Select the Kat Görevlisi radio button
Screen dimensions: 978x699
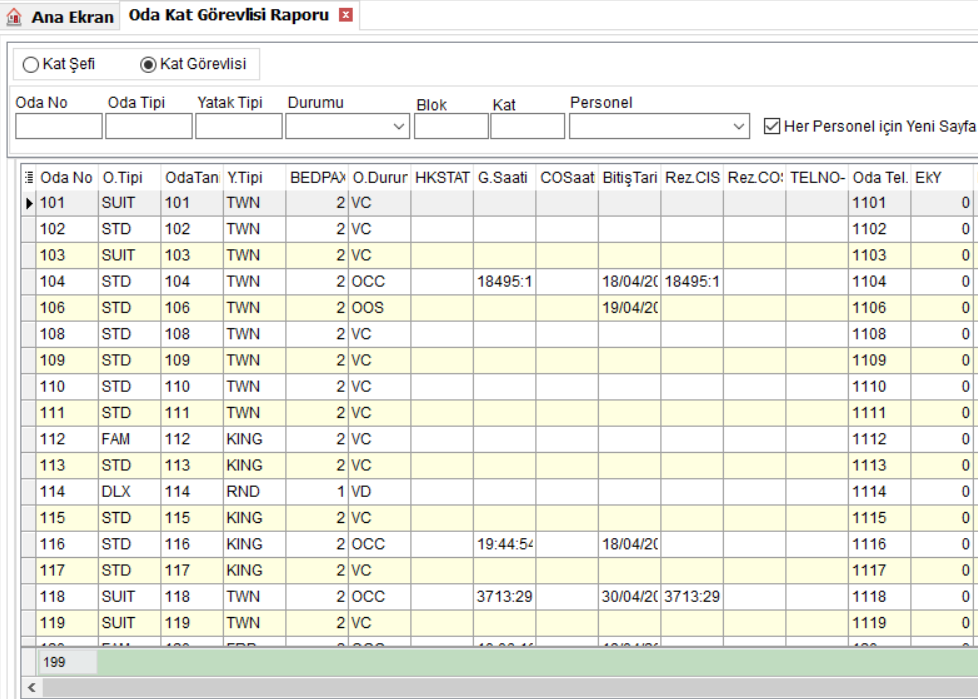148,64
